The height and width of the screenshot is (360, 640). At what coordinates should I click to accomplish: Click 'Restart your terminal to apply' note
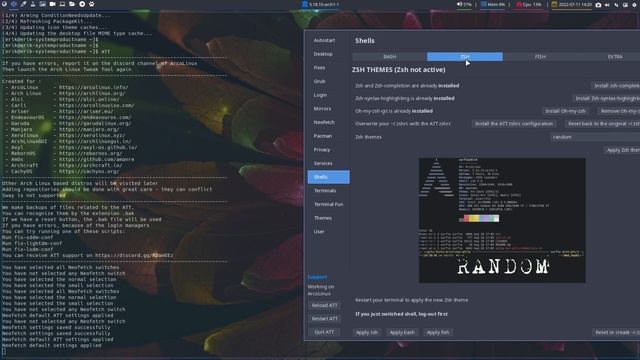tap(411, 300)
